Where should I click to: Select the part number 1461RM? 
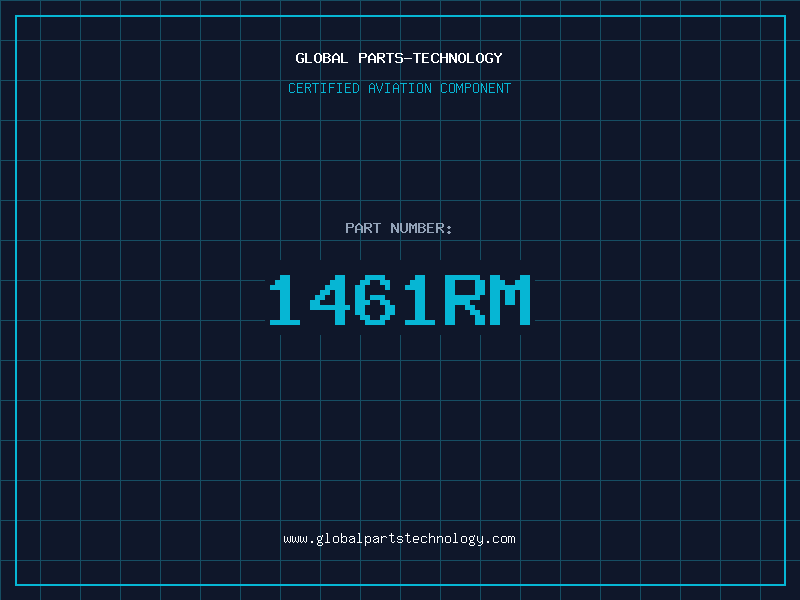click(x=399, y=300)
